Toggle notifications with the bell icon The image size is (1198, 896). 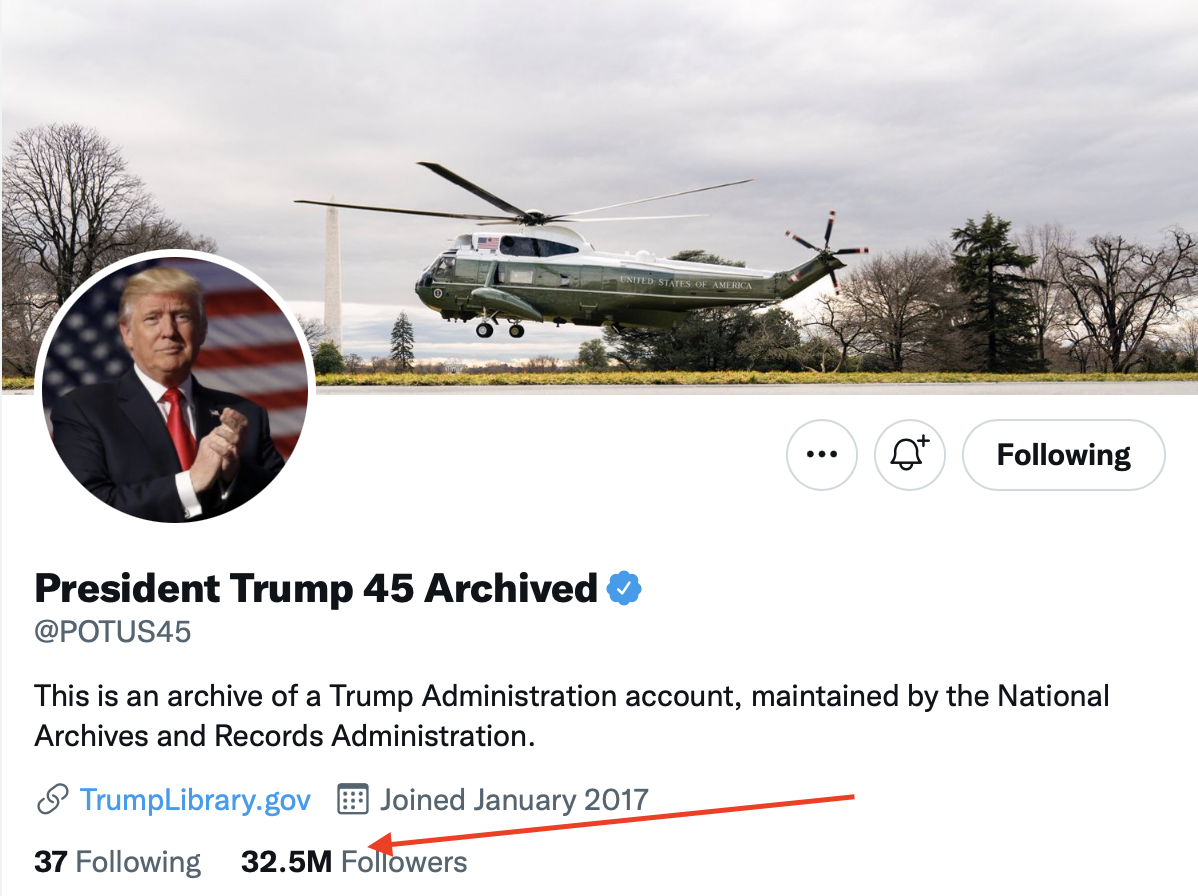click(909, 455)
